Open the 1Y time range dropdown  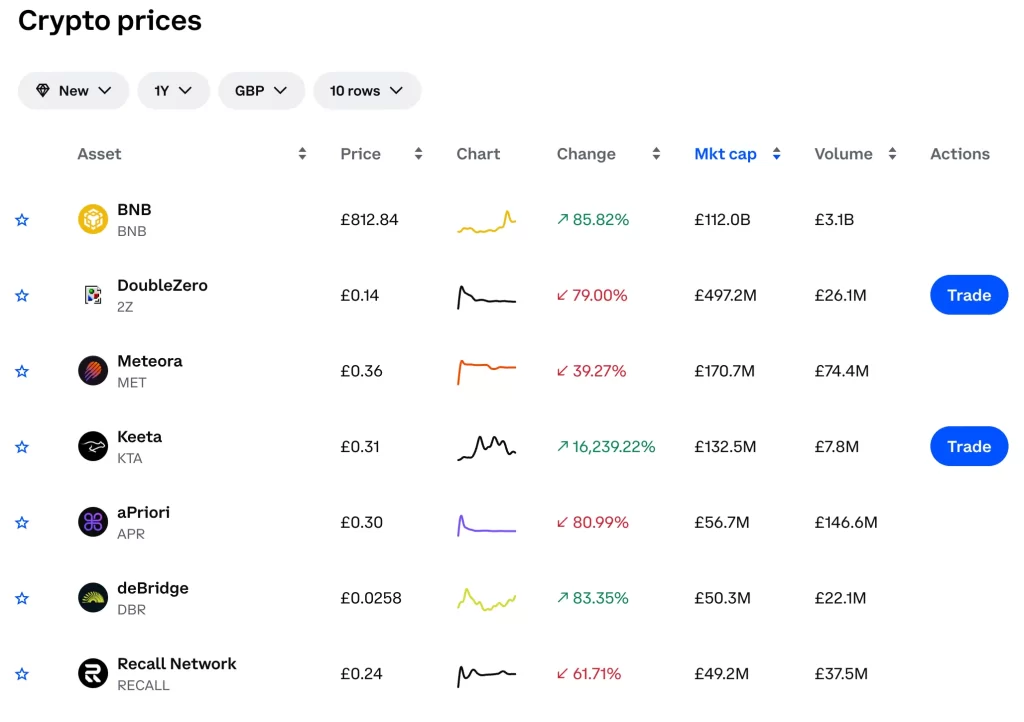tap(173, 91)
